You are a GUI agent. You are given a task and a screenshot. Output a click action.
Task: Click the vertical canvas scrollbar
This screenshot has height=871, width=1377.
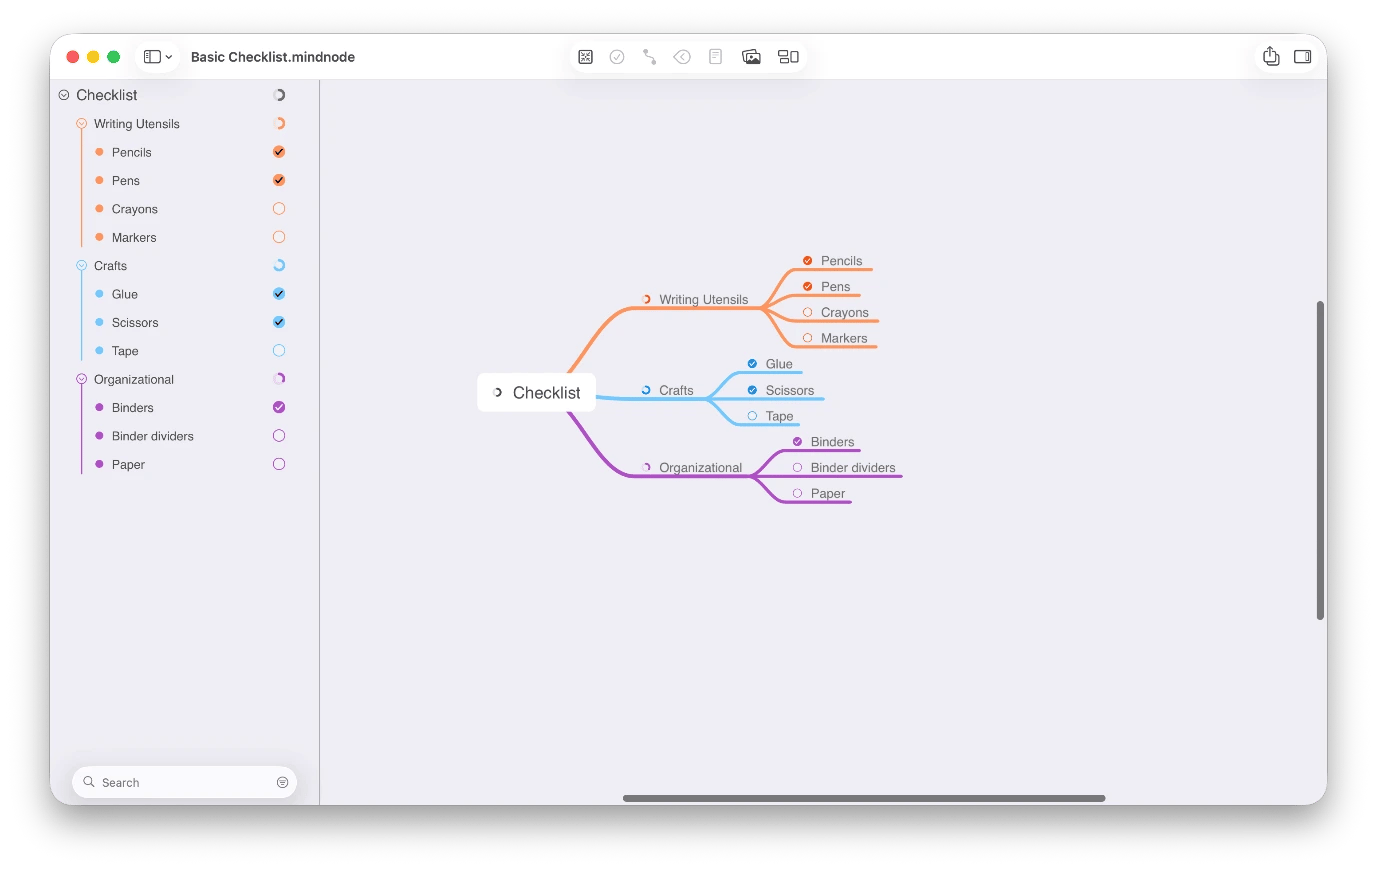[x=1320, y=460]
